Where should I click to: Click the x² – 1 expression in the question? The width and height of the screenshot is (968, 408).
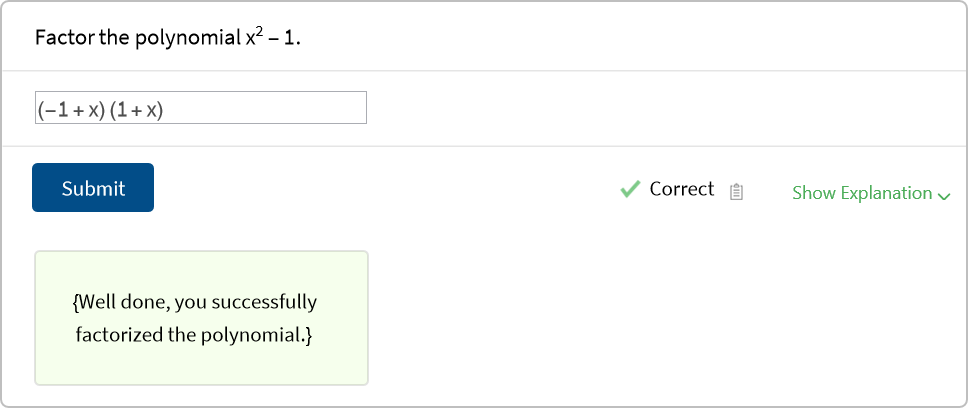272,39
